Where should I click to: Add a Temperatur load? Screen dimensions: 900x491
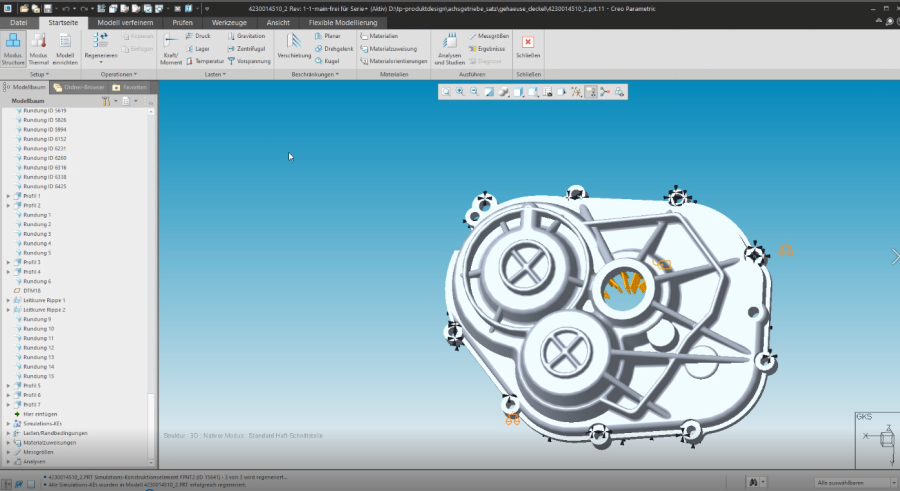coord(203,60)
